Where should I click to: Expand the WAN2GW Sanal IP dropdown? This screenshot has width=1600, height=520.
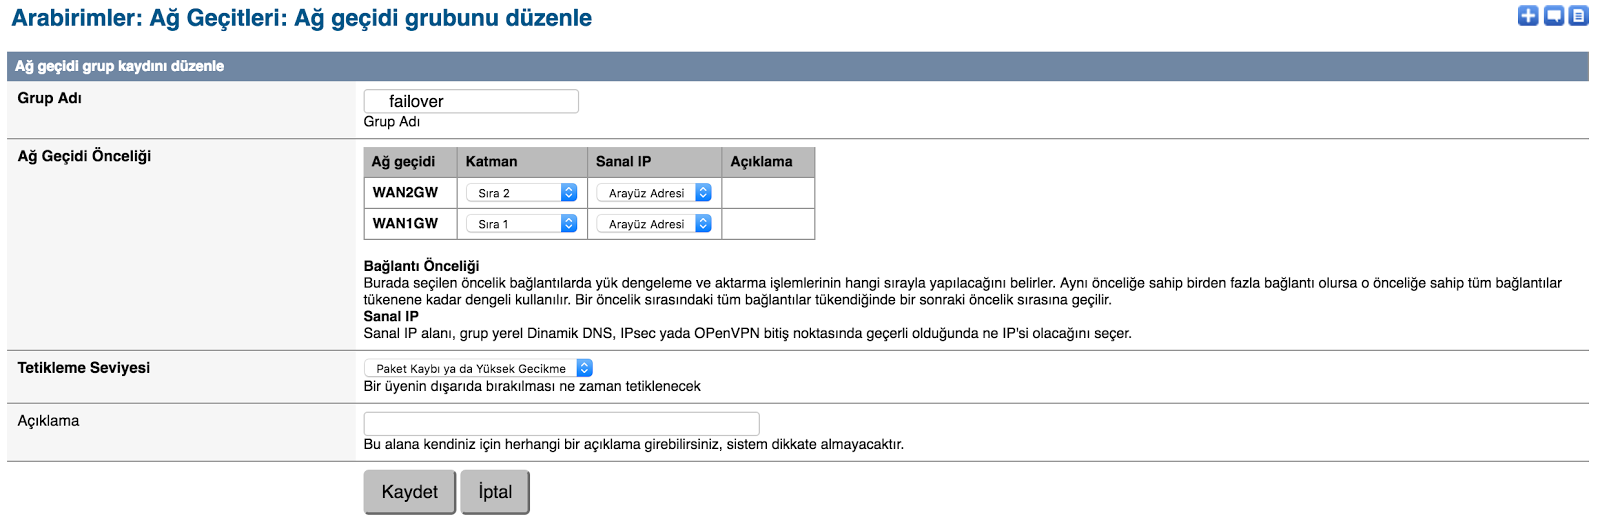(654, 193)
